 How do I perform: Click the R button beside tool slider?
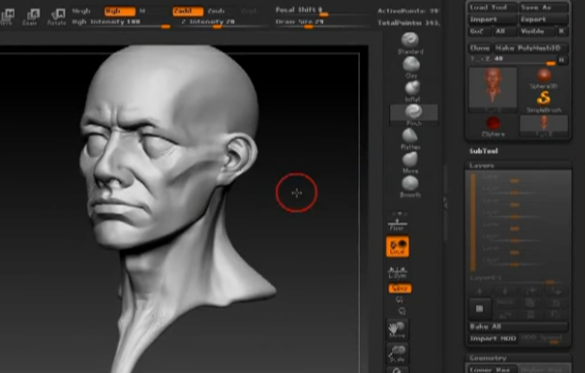[562, 60]
